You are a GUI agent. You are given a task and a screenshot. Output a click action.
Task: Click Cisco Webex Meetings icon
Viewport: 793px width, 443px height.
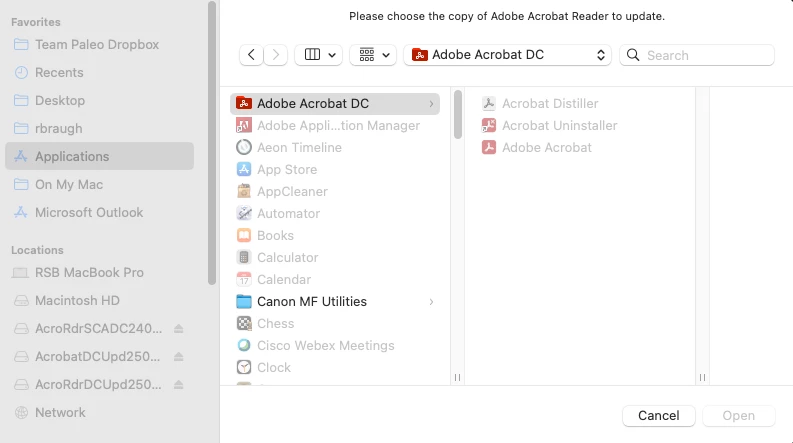[x=244, y=345]
